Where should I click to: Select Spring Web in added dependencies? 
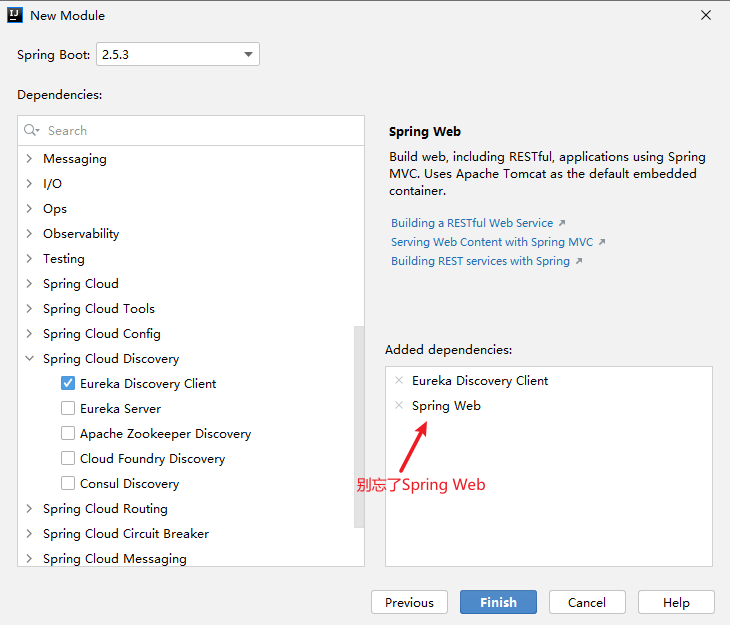tap(446, 406)
